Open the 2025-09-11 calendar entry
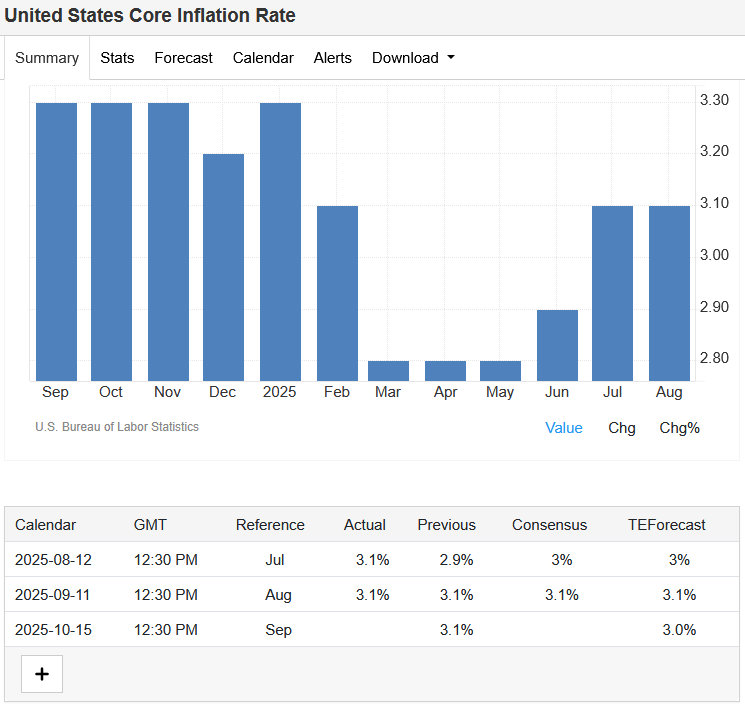The height and width of the screenshot is (707, 745). 52,595
